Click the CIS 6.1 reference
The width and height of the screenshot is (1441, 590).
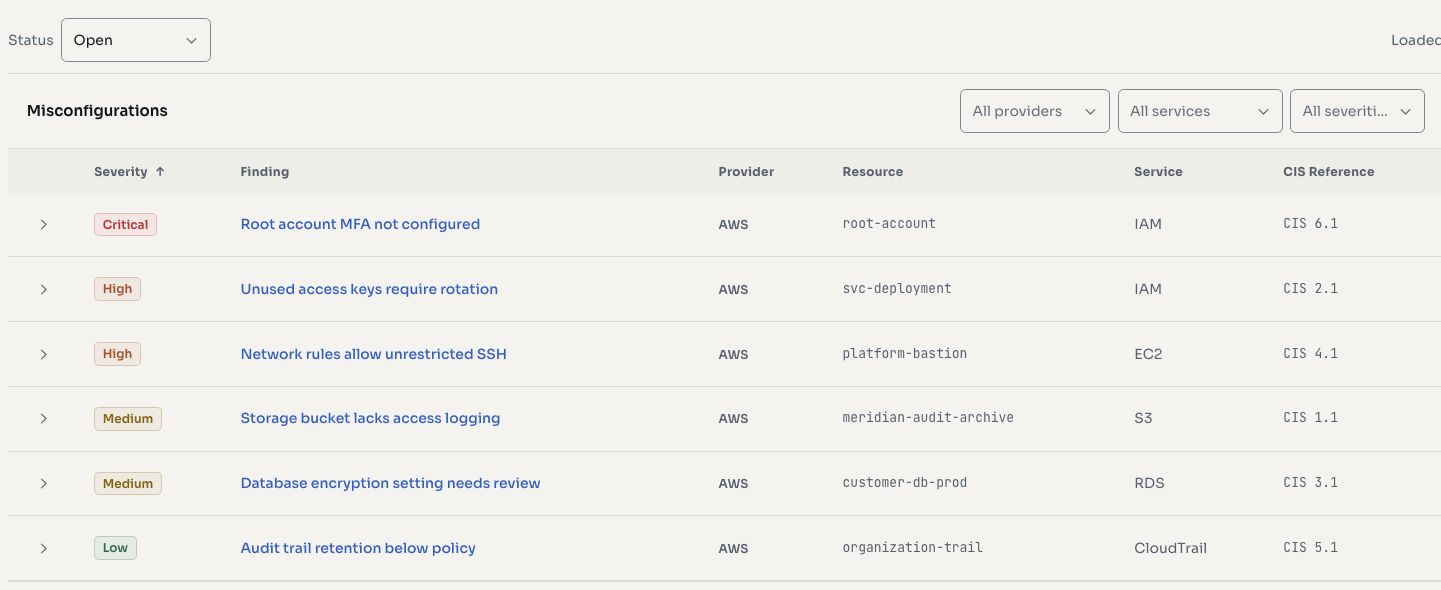click(x=1310, y=224)
